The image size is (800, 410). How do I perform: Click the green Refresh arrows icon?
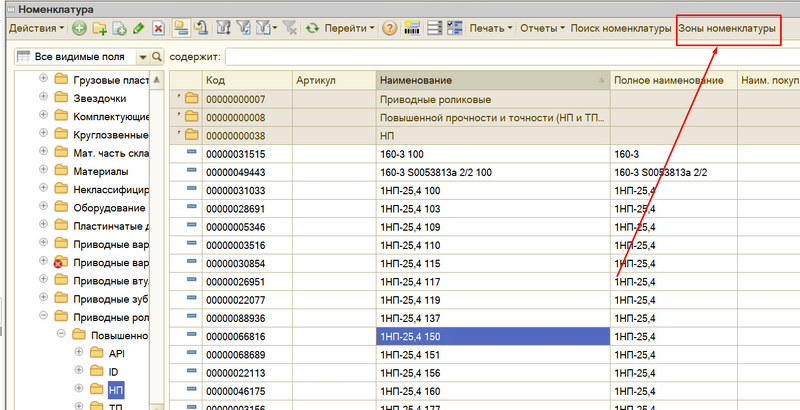(312, 29)
